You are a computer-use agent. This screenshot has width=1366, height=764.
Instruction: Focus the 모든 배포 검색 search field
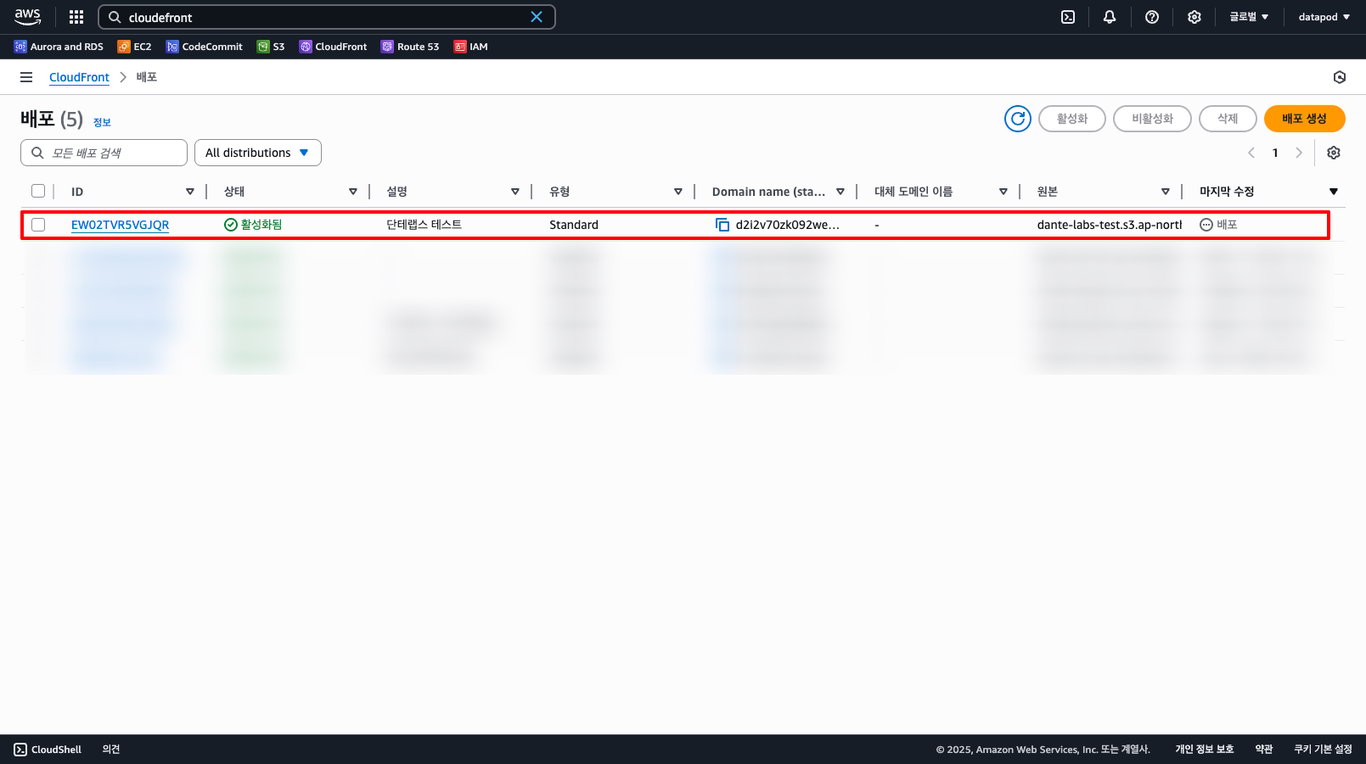104,153
